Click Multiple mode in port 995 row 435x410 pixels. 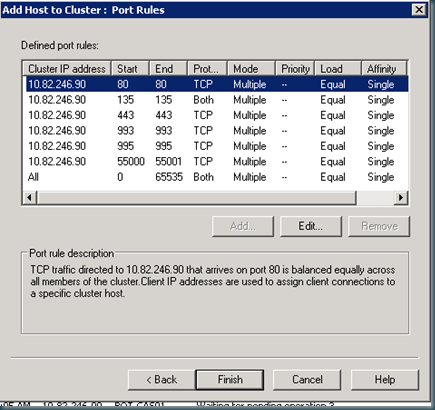(x=250, y=146)
